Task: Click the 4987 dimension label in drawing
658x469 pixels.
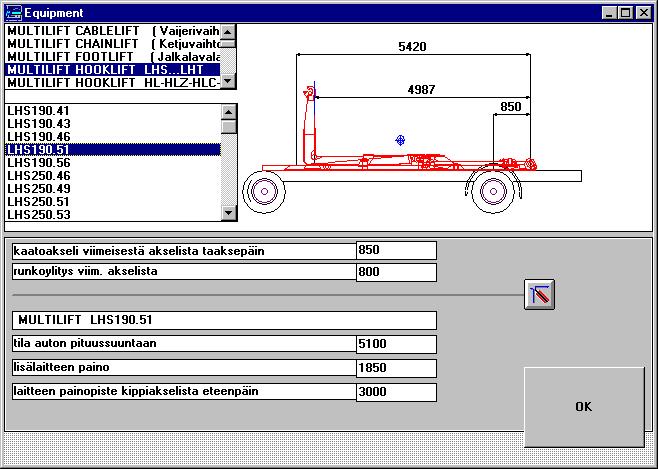Action: click(421, 89)
